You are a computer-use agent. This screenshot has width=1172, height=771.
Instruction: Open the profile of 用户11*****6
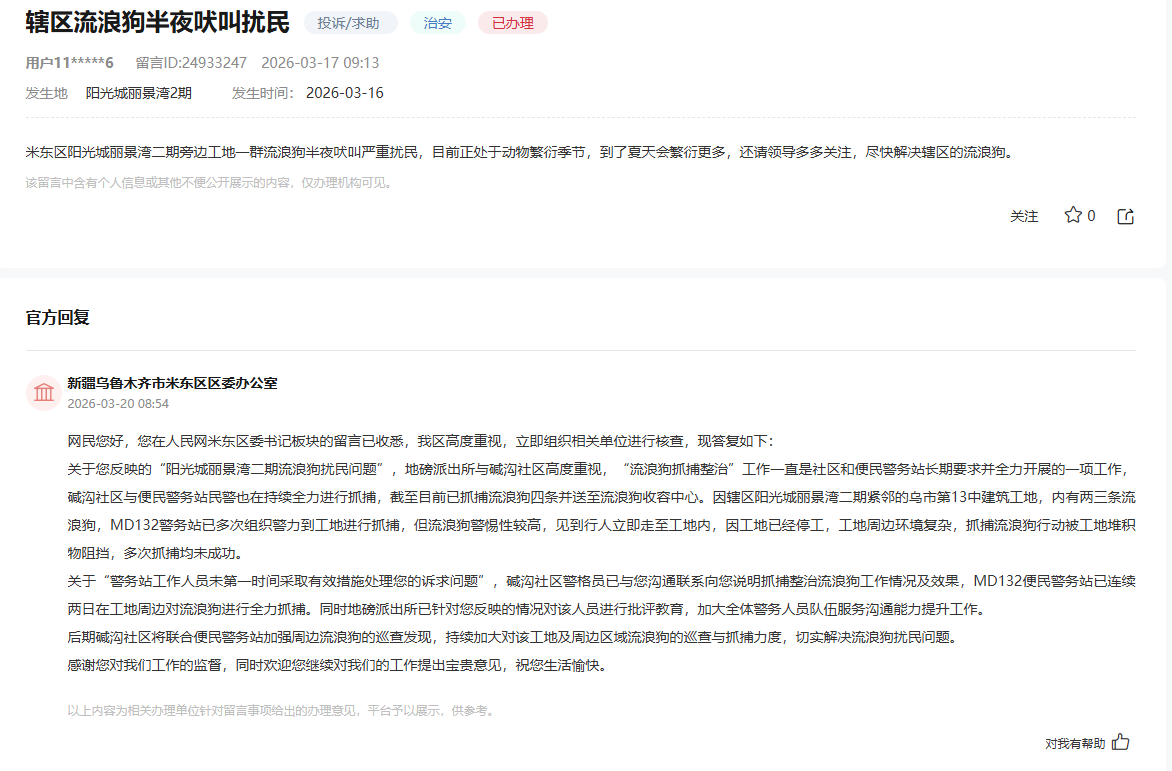pos(70,62)
